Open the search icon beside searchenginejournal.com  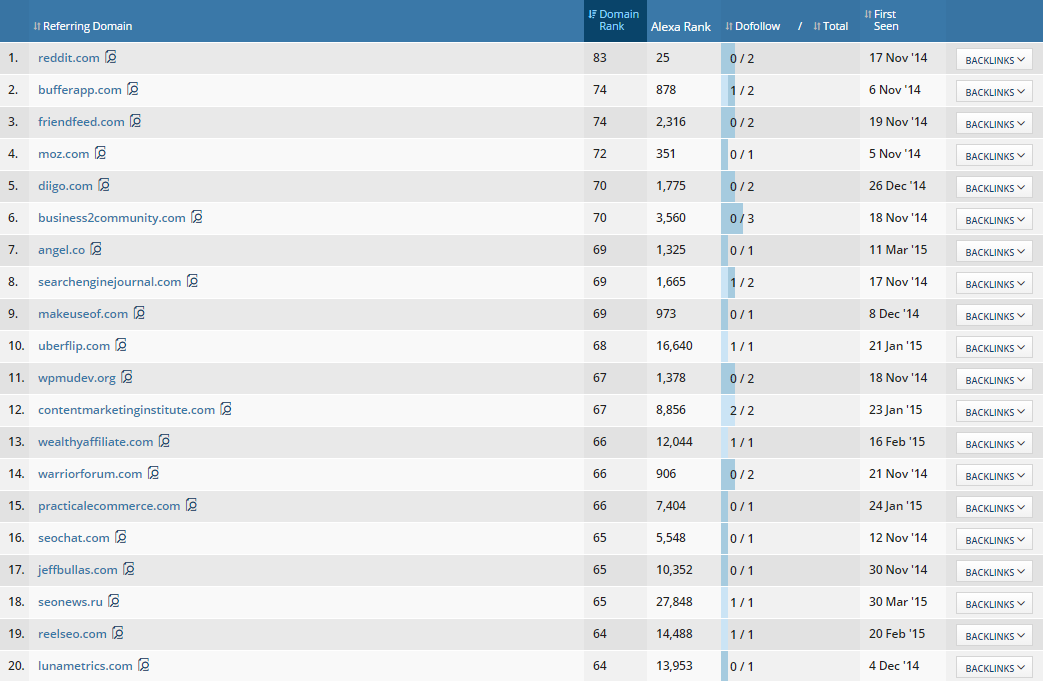coord(193,281)
